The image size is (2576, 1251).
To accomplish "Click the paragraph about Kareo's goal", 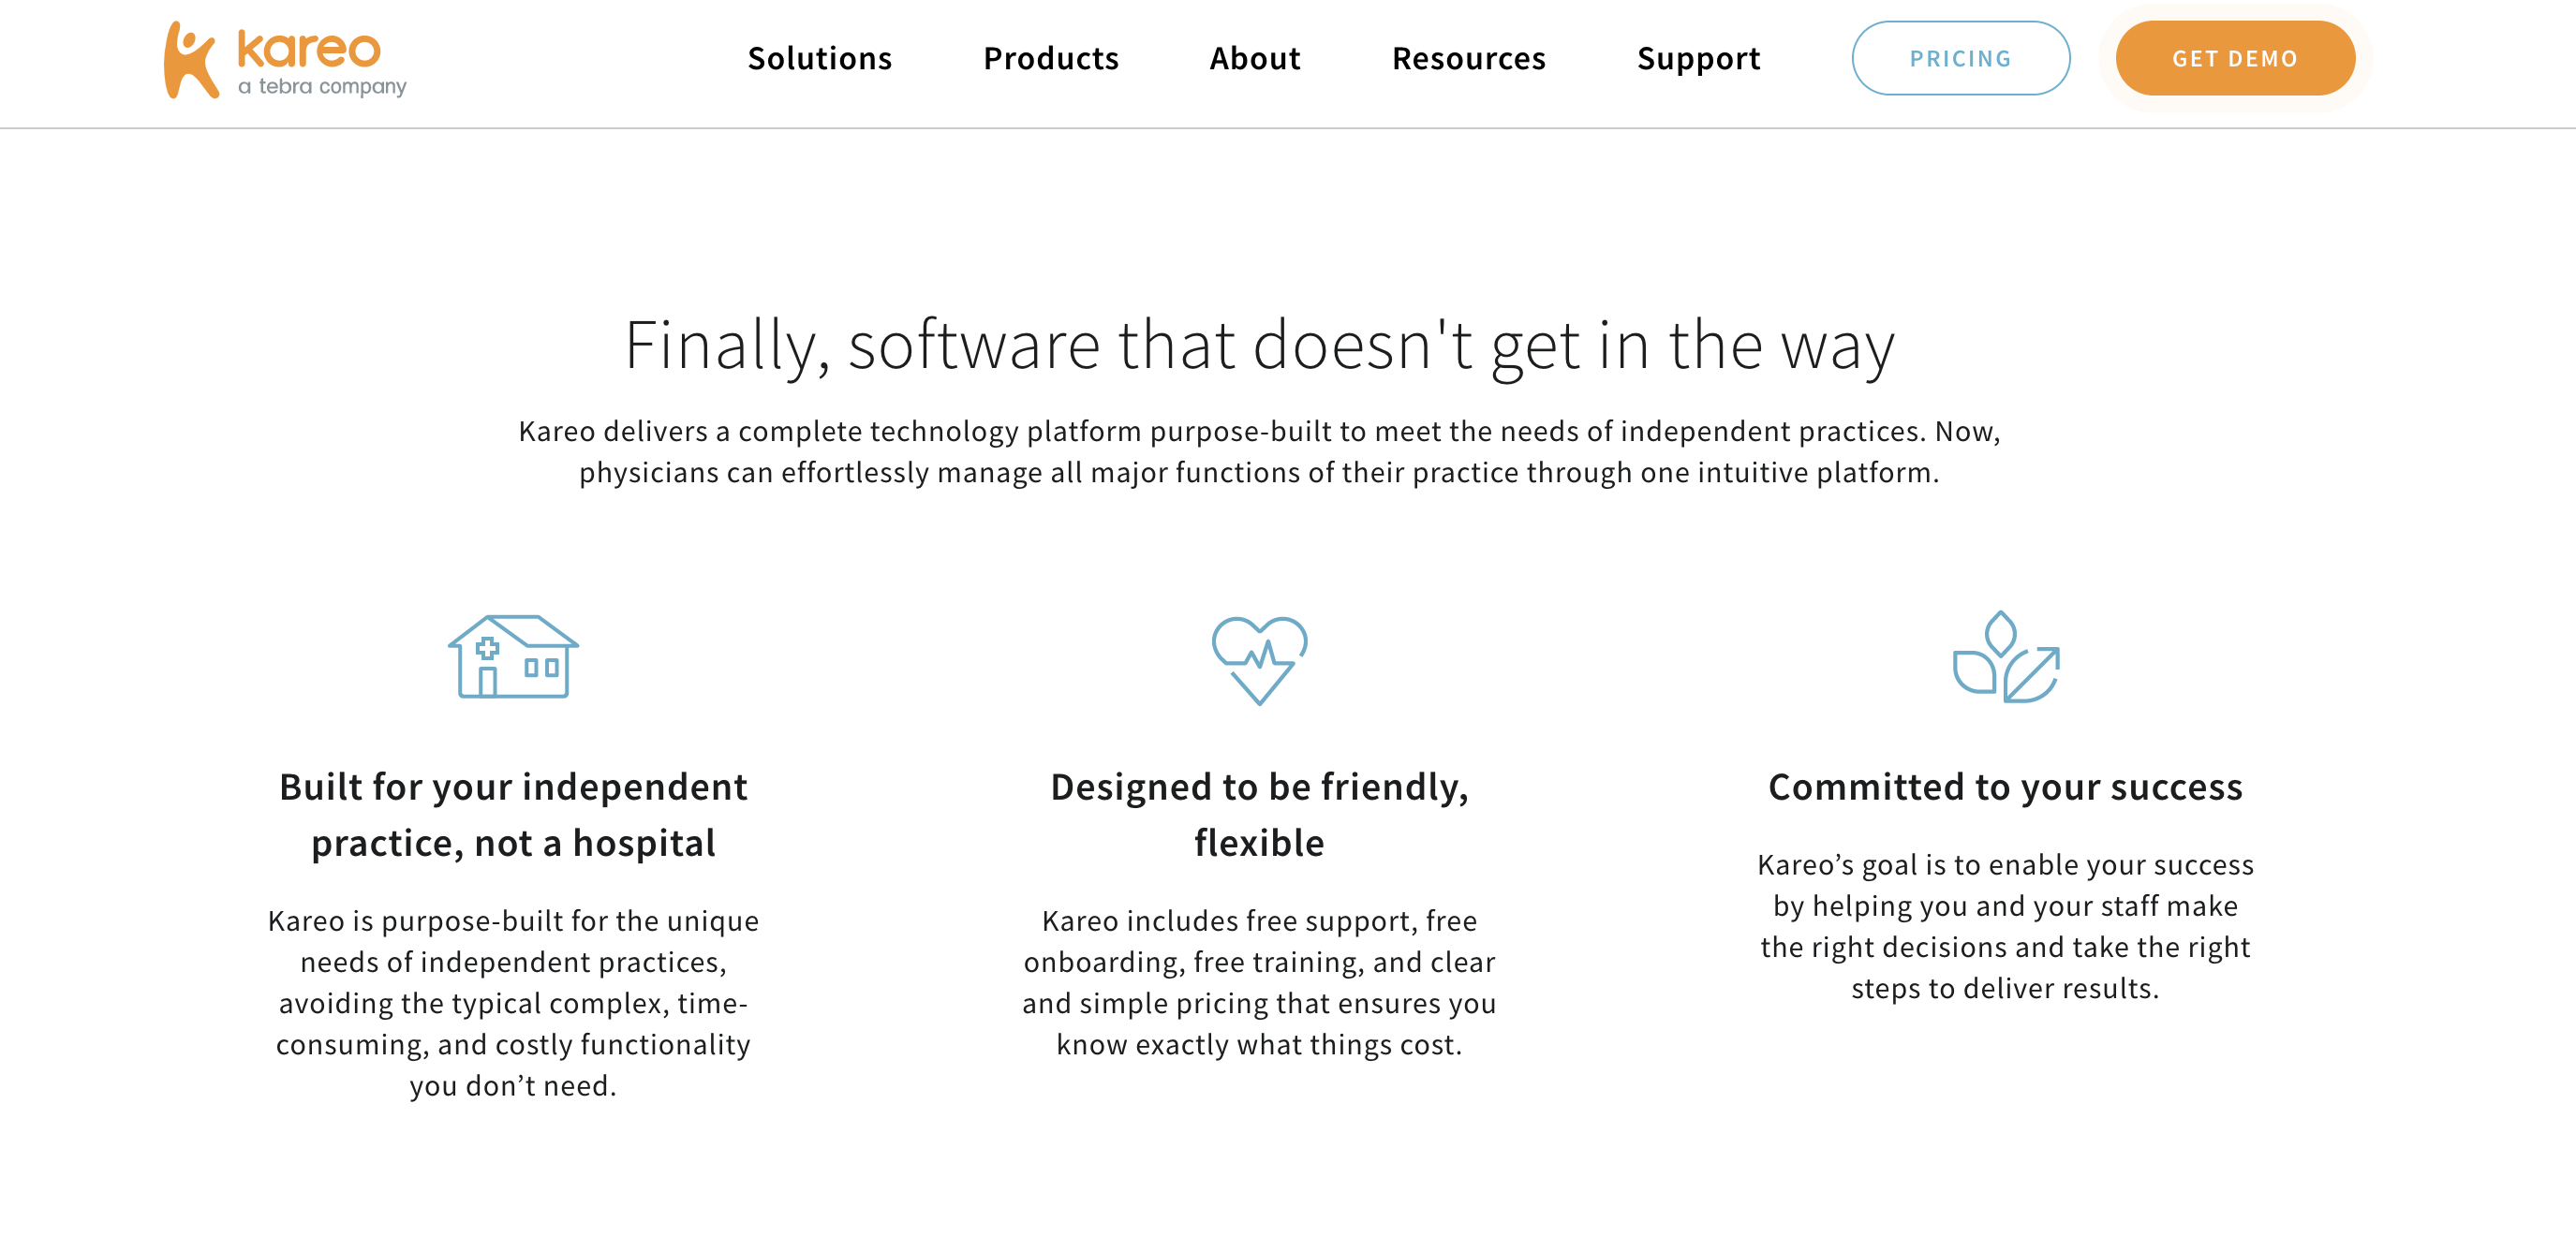I will click(2005, 926).
